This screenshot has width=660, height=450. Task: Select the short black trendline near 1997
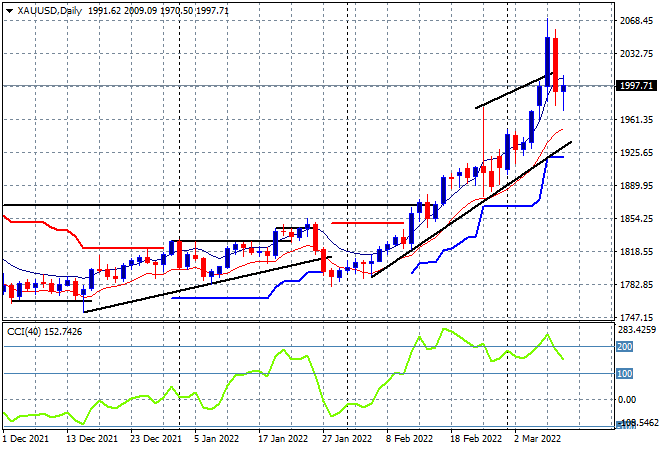point(514,91)
